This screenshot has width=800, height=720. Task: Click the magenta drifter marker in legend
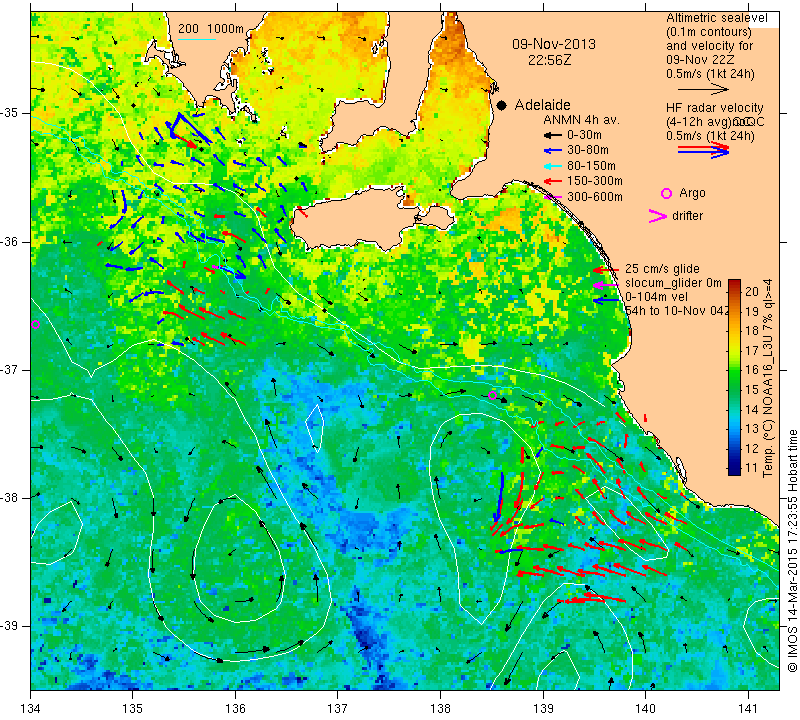coord(658,216)
